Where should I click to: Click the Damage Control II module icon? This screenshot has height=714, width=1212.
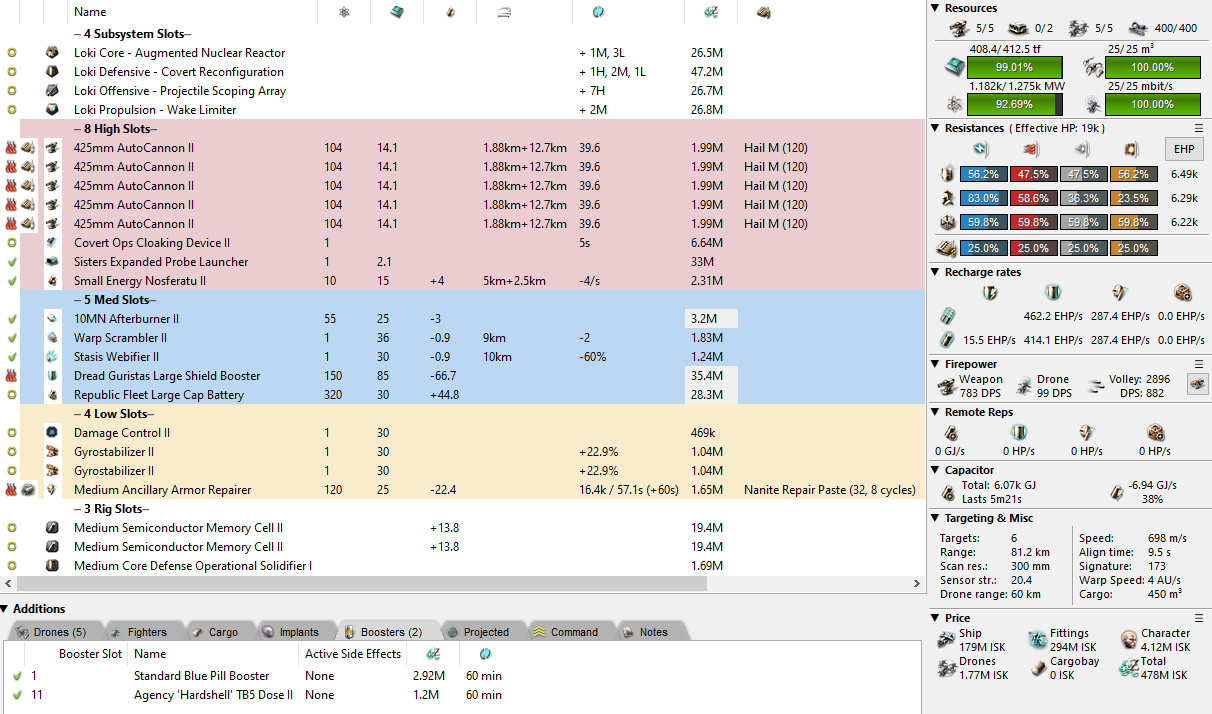coord(52,433)
